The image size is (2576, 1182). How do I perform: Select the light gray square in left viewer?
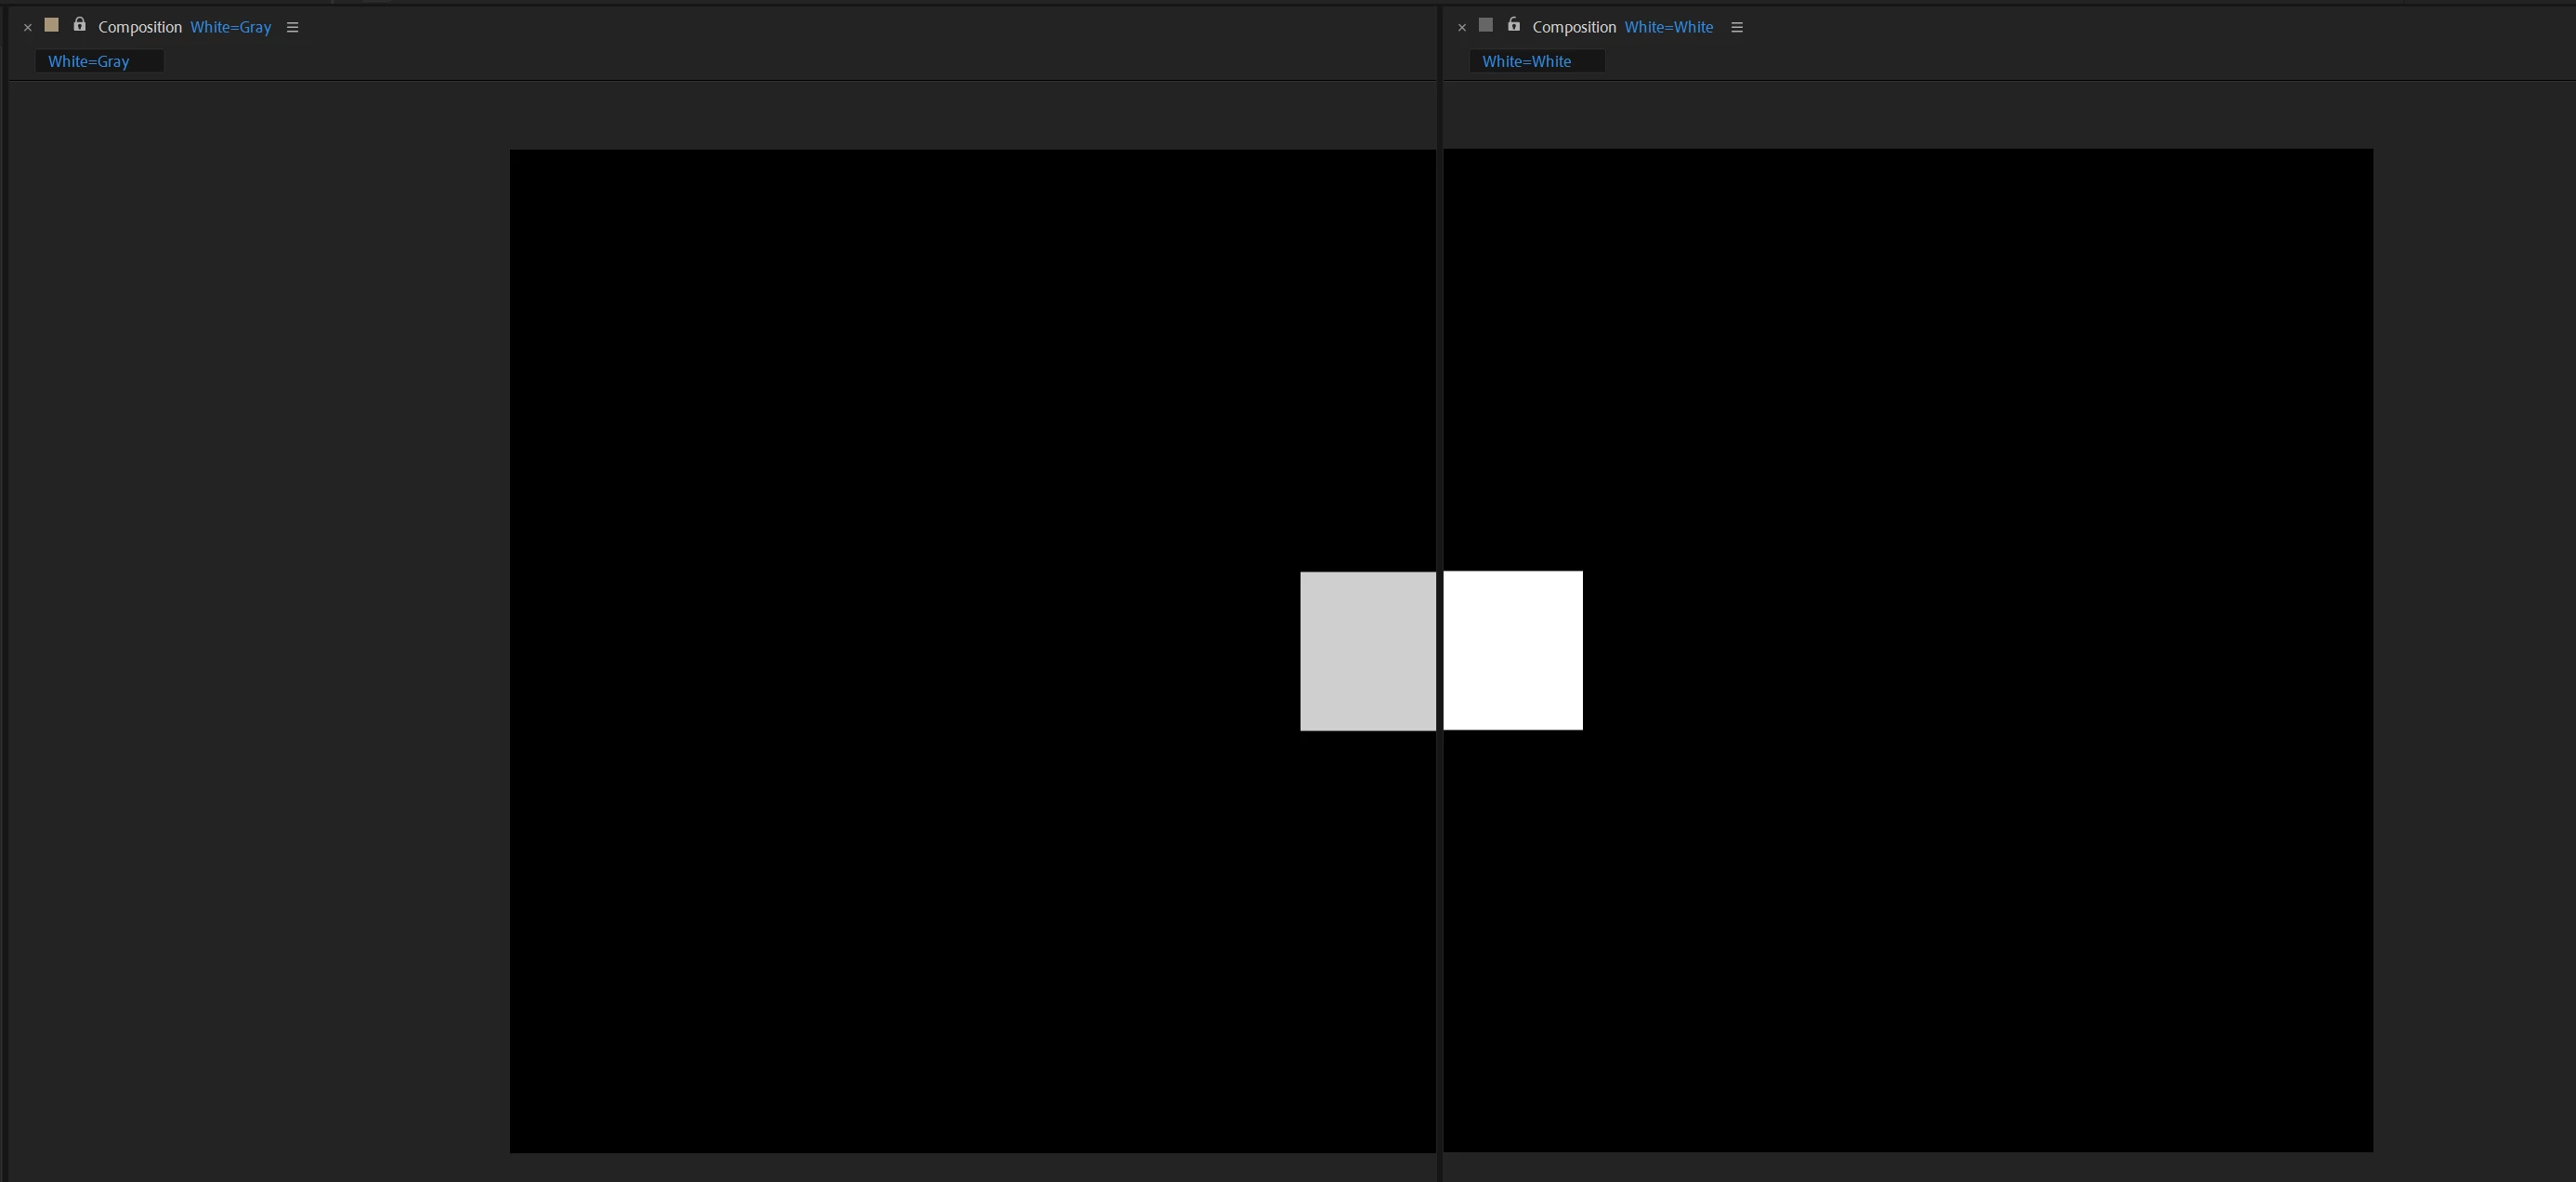coord(1367,651)
